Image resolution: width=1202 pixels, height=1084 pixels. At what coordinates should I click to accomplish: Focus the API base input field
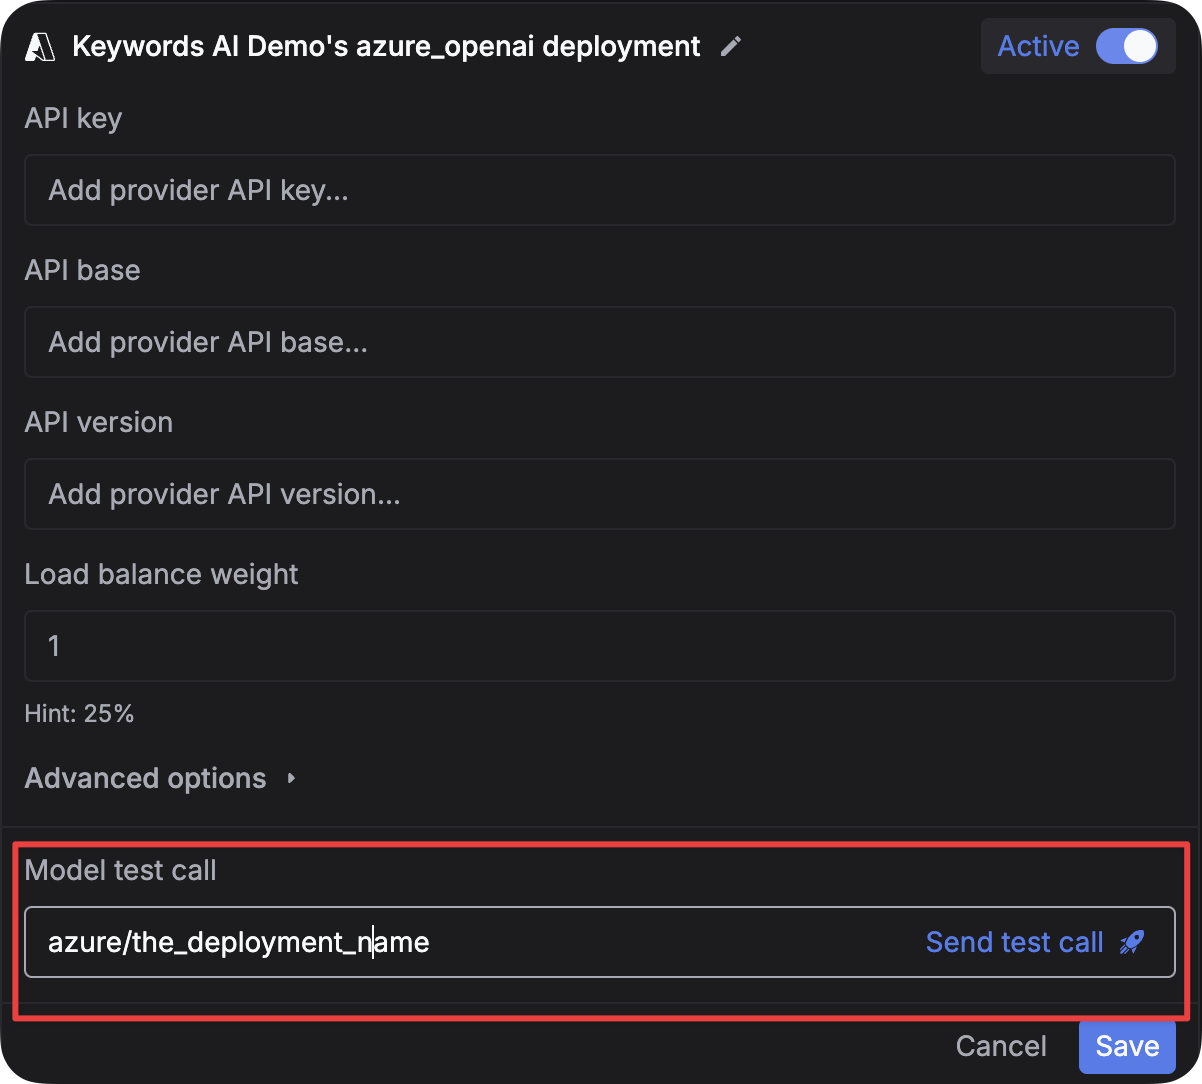click(600, 342)
